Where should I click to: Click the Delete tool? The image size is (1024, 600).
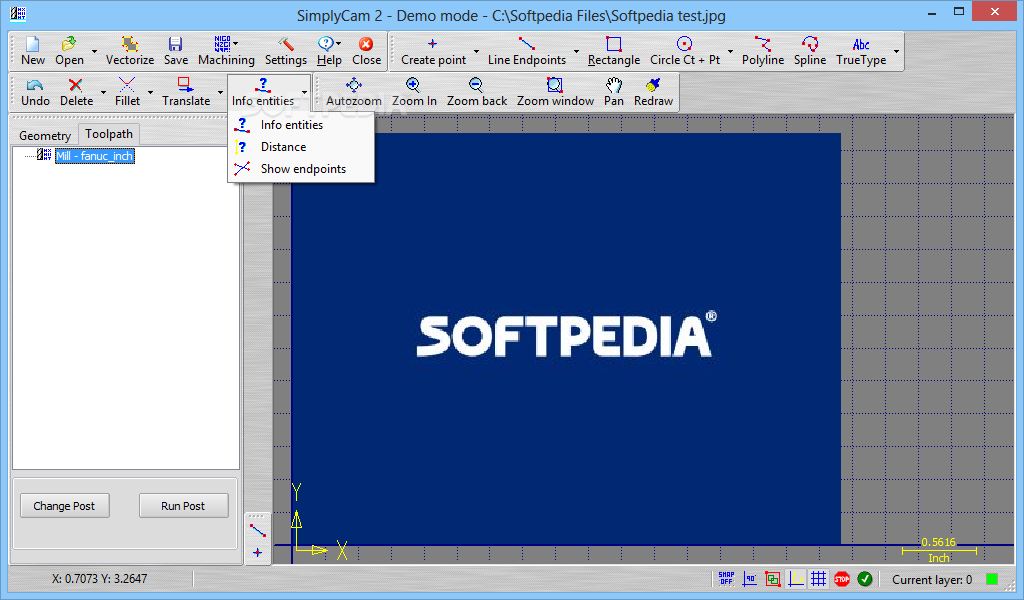tap(76, 92)
